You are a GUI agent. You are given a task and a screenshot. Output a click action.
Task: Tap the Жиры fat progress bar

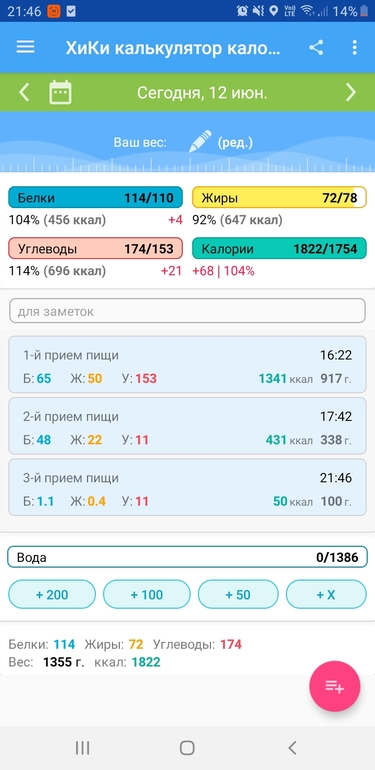point(279,197)
